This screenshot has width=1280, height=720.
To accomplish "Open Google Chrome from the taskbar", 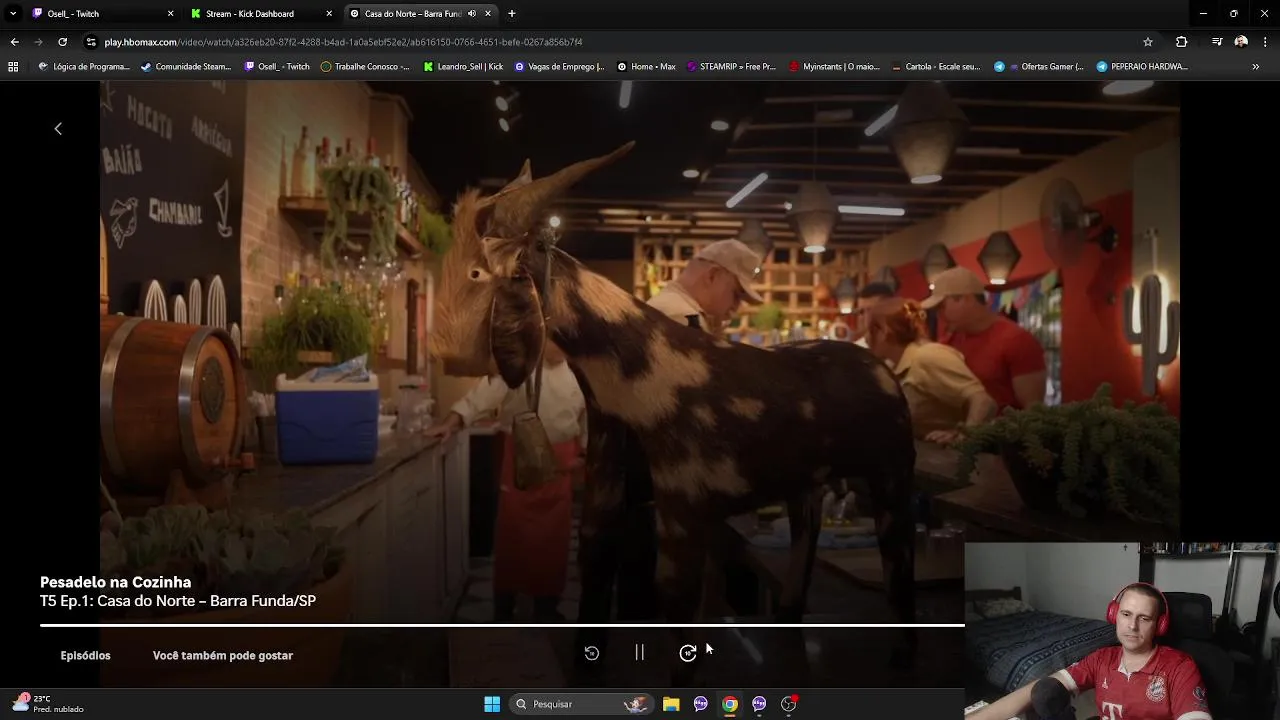I will [730, 704].
